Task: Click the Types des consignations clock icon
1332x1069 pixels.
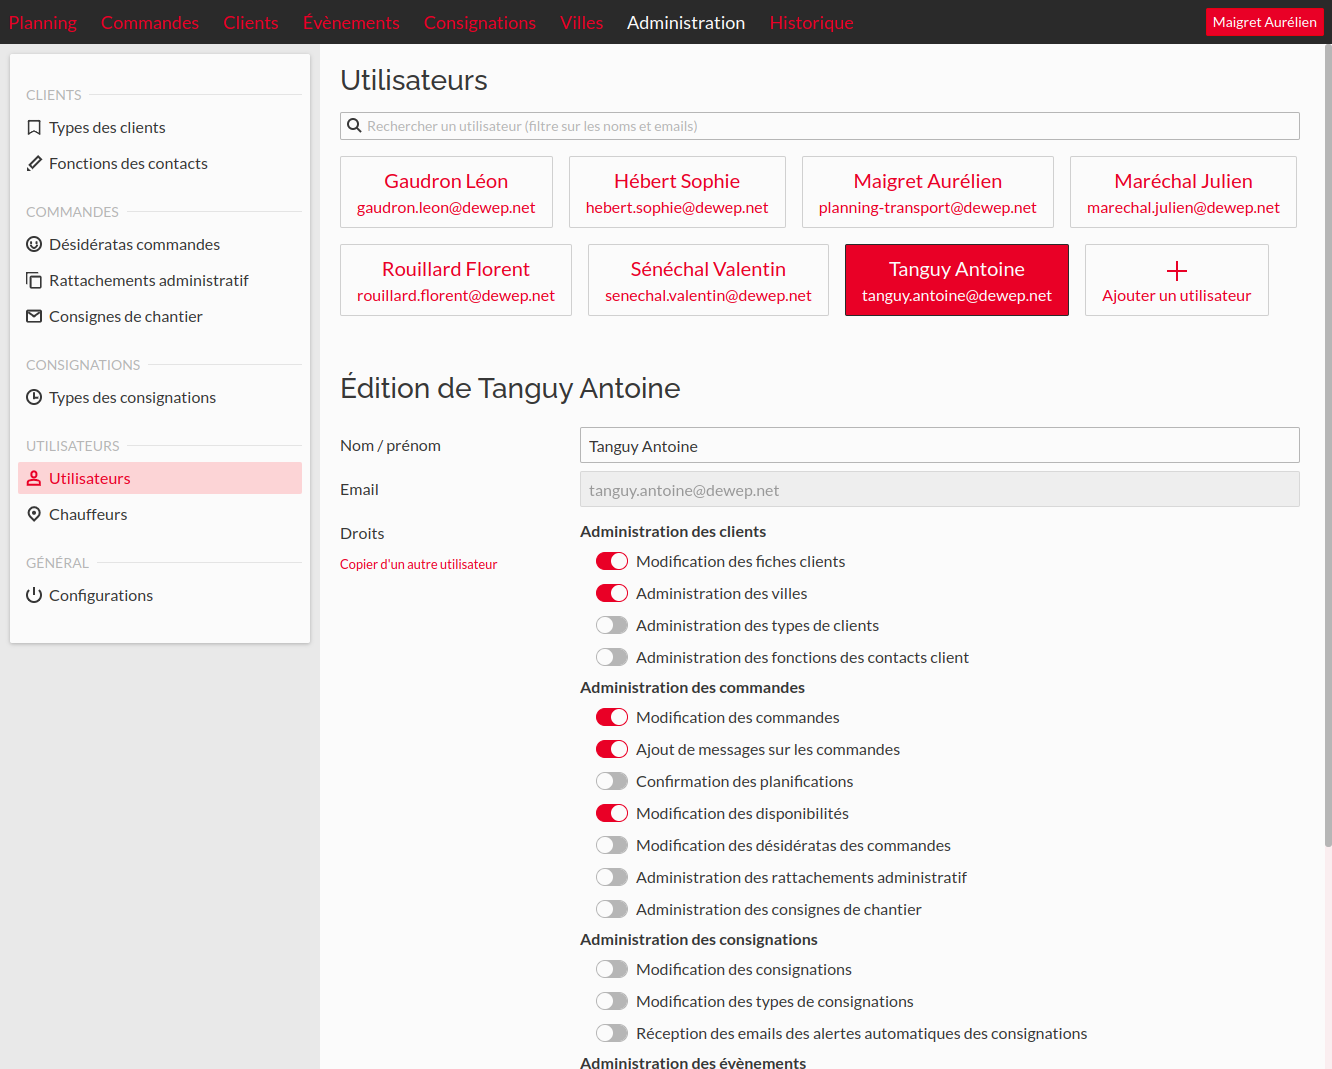Action: [33, 397]
